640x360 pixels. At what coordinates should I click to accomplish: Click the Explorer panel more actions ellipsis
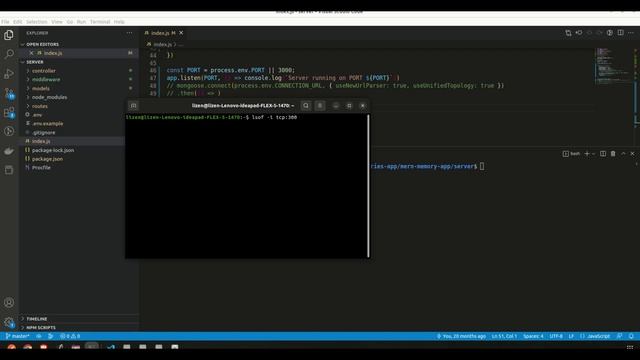[x=129, y=33]
